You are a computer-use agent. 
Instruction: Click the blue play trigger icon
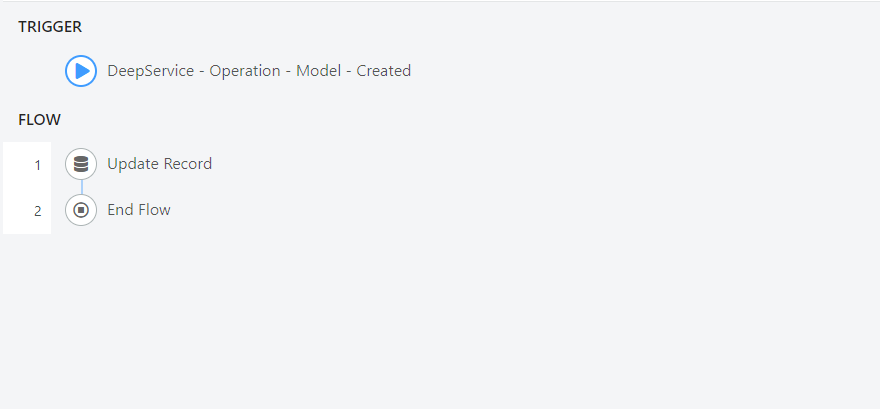(x=81, y=71)
